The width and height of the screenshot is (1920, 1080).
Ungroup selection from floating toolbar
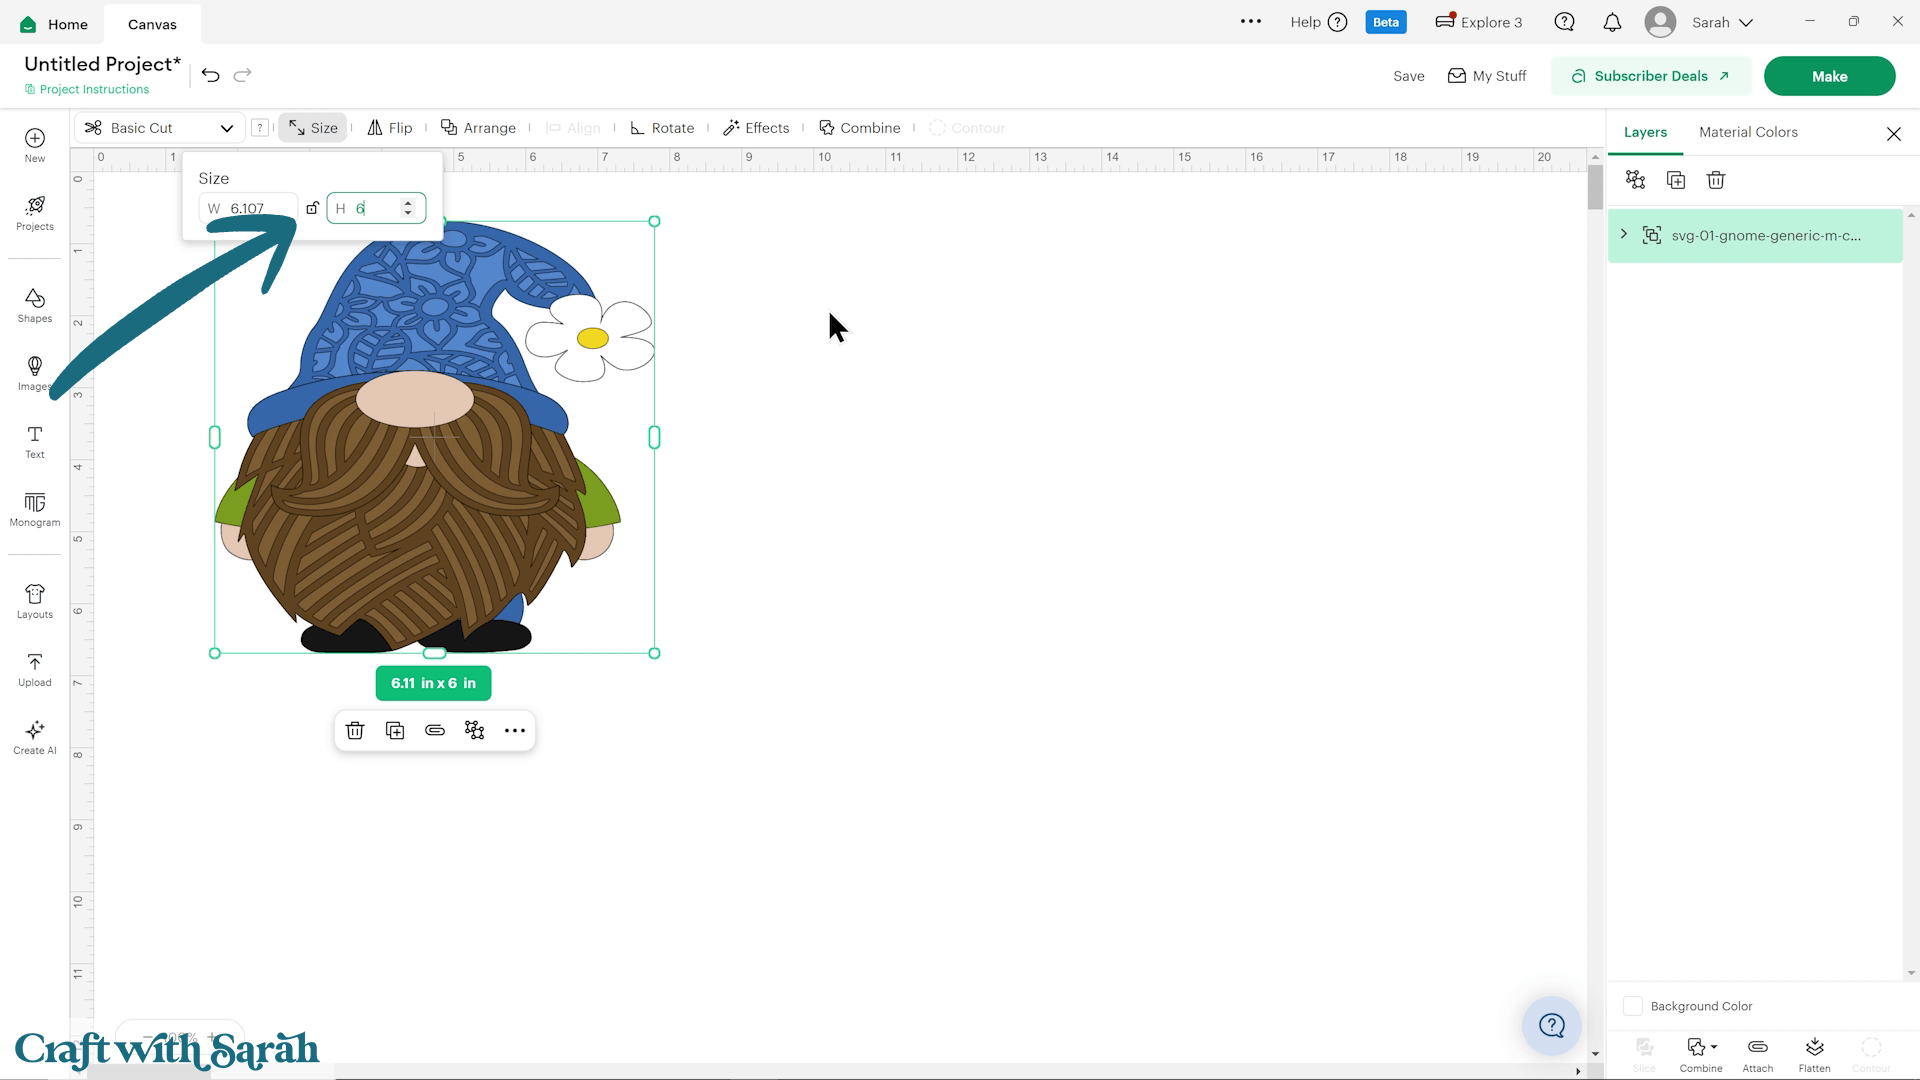[x=475, y=731]
